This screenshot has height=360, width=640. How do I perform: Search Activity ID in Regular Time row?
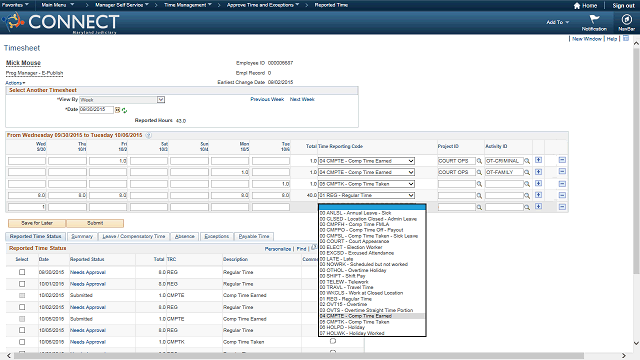pyautogui.click(x=527, y=196)
